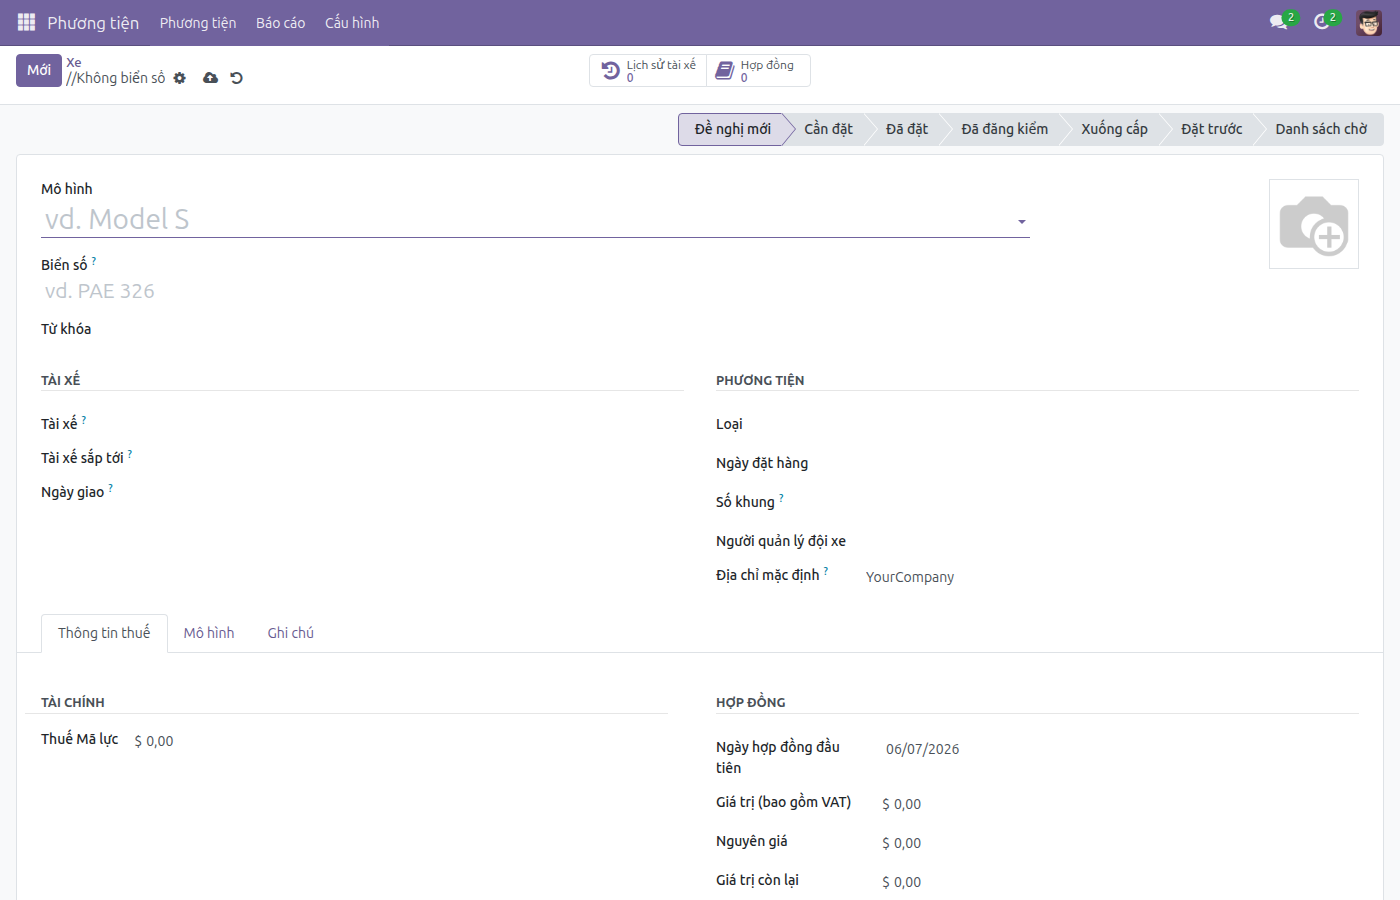This screenshot has height=900, width=1400.
Task: Click the Biển số license plate field
Action: 535,291
